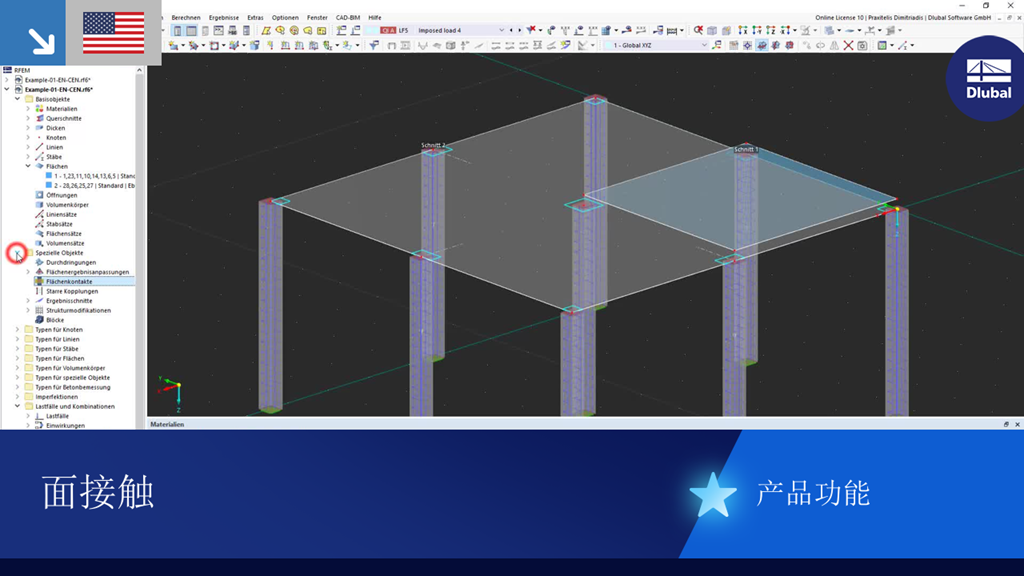Viewport: 1024px width, 576px height.
Task: Open the CAD-BIM menu
Action: tap(347, 18)
